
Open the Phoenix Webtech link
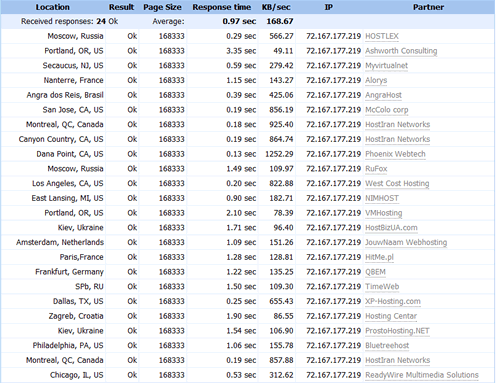pyautogui.click(x=395, y=154)
